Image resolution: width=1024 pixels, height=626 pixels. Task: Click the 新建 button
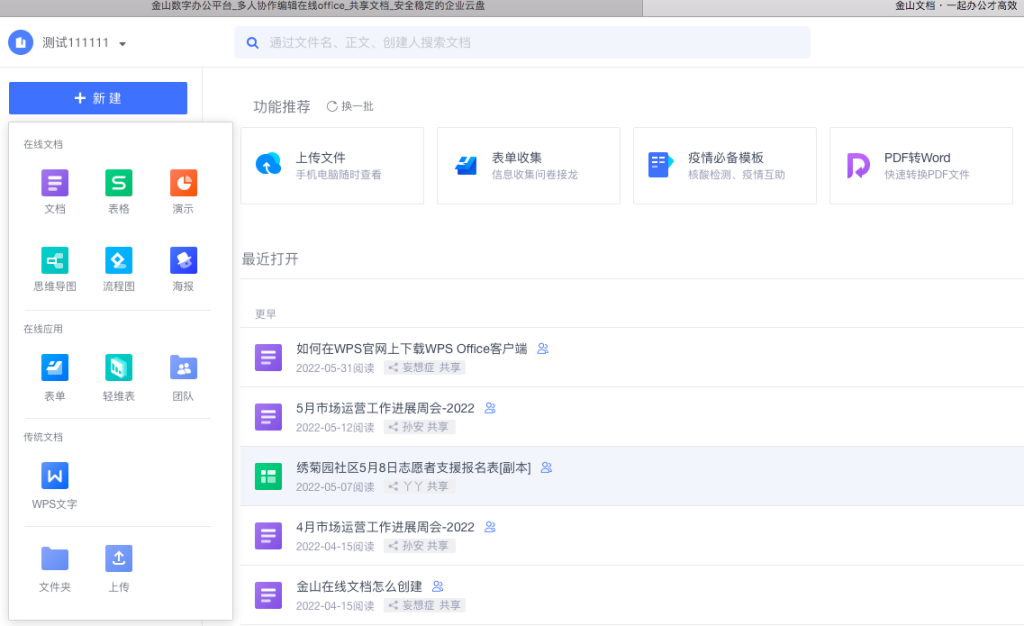(x=98, y=98)
